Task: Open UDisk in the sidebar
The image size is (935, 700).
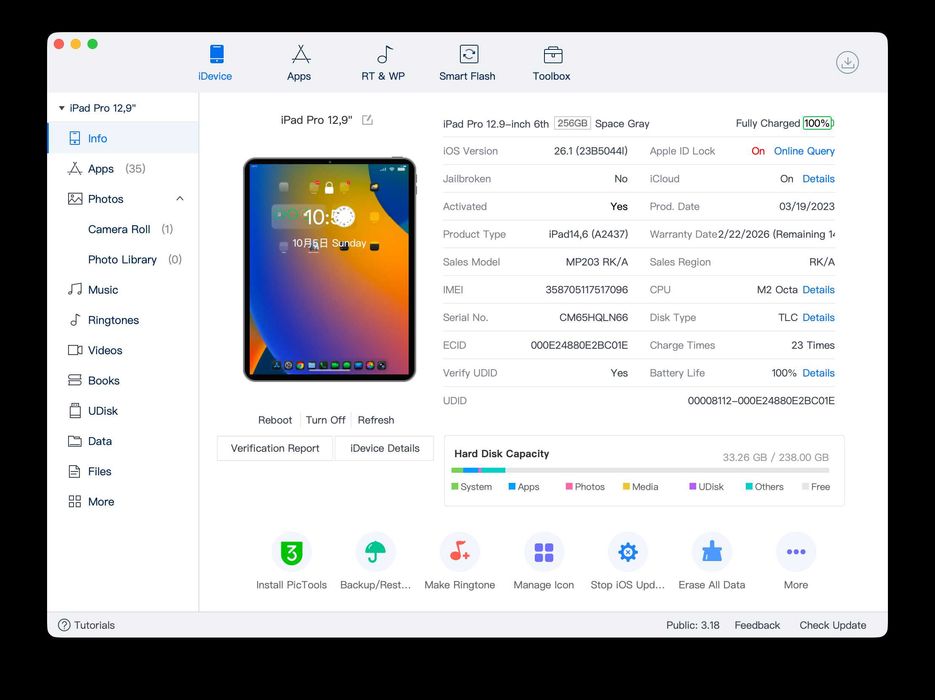Action: 123,411
